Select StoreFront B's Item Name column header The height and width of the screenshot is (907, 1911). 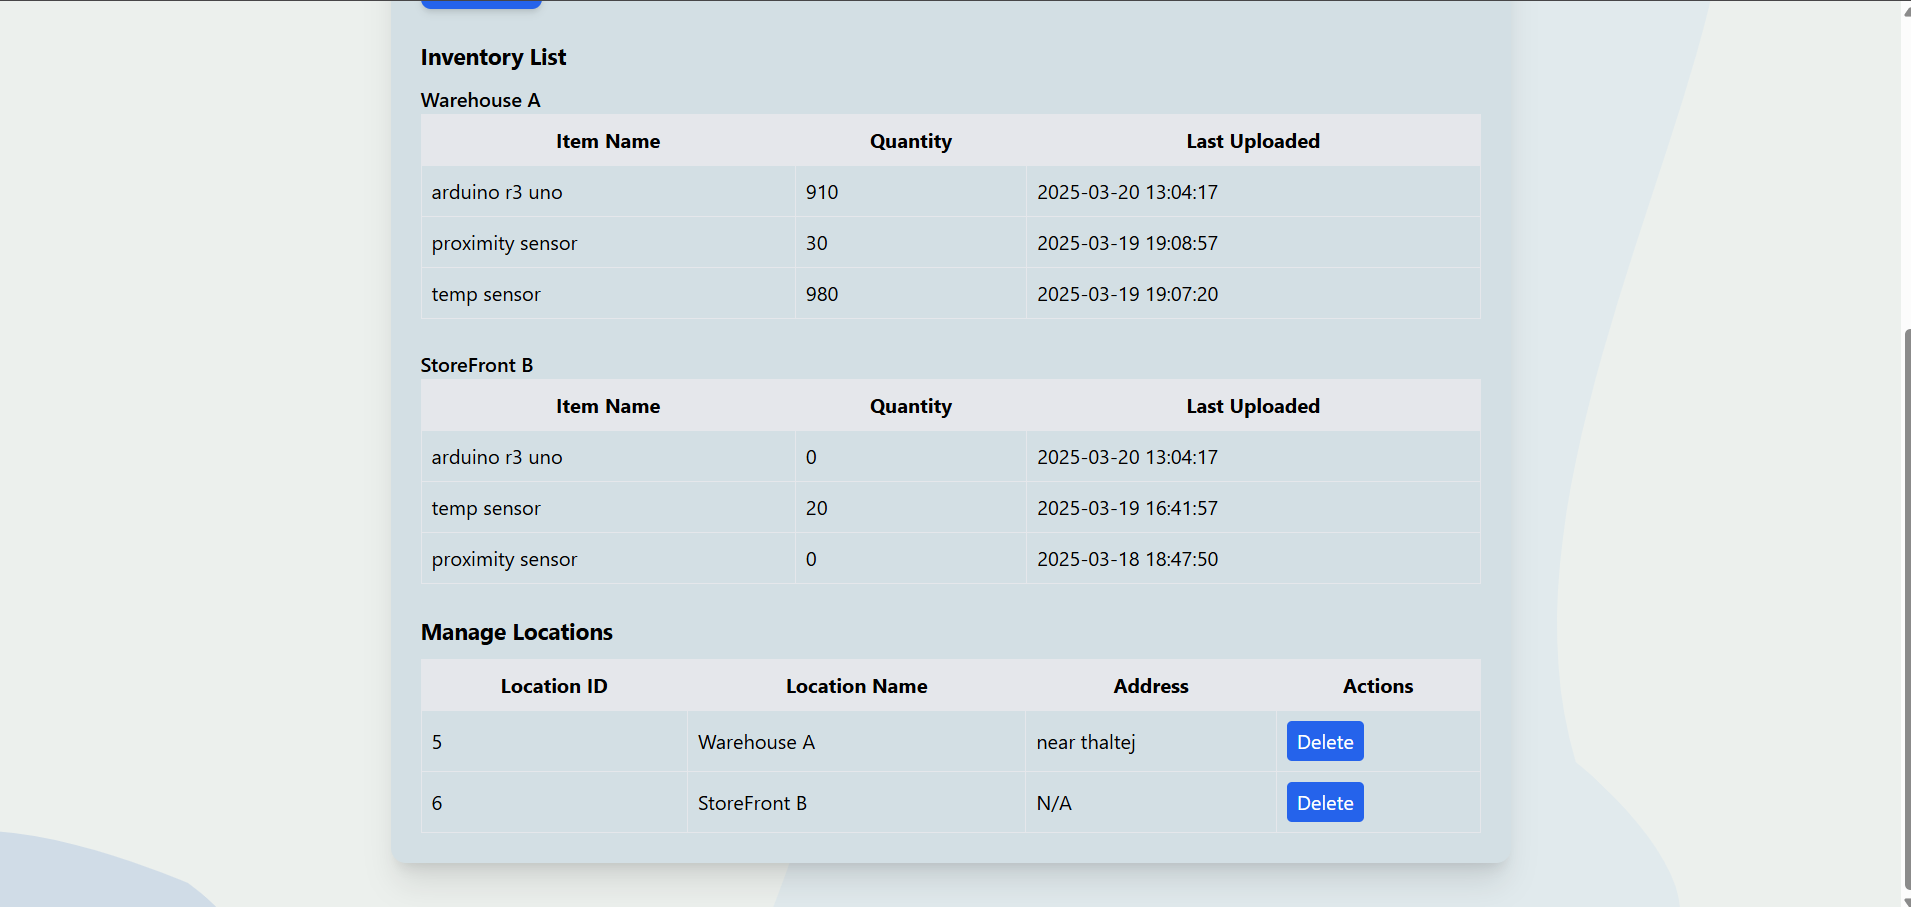(x=607, y=406)
